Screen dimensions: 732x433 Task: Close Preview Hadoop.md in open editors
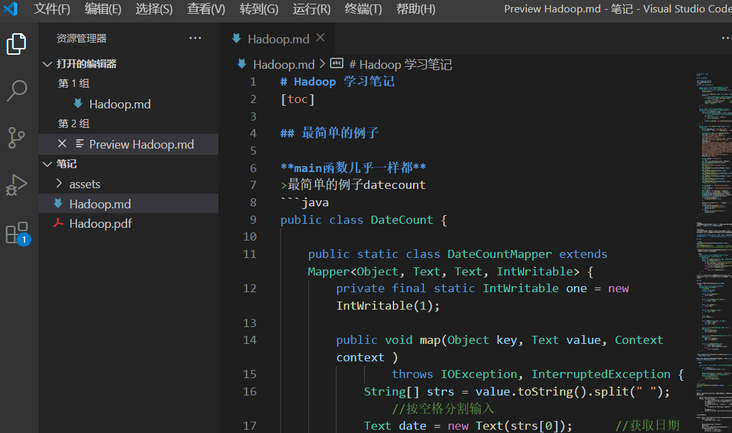point(62,144)
